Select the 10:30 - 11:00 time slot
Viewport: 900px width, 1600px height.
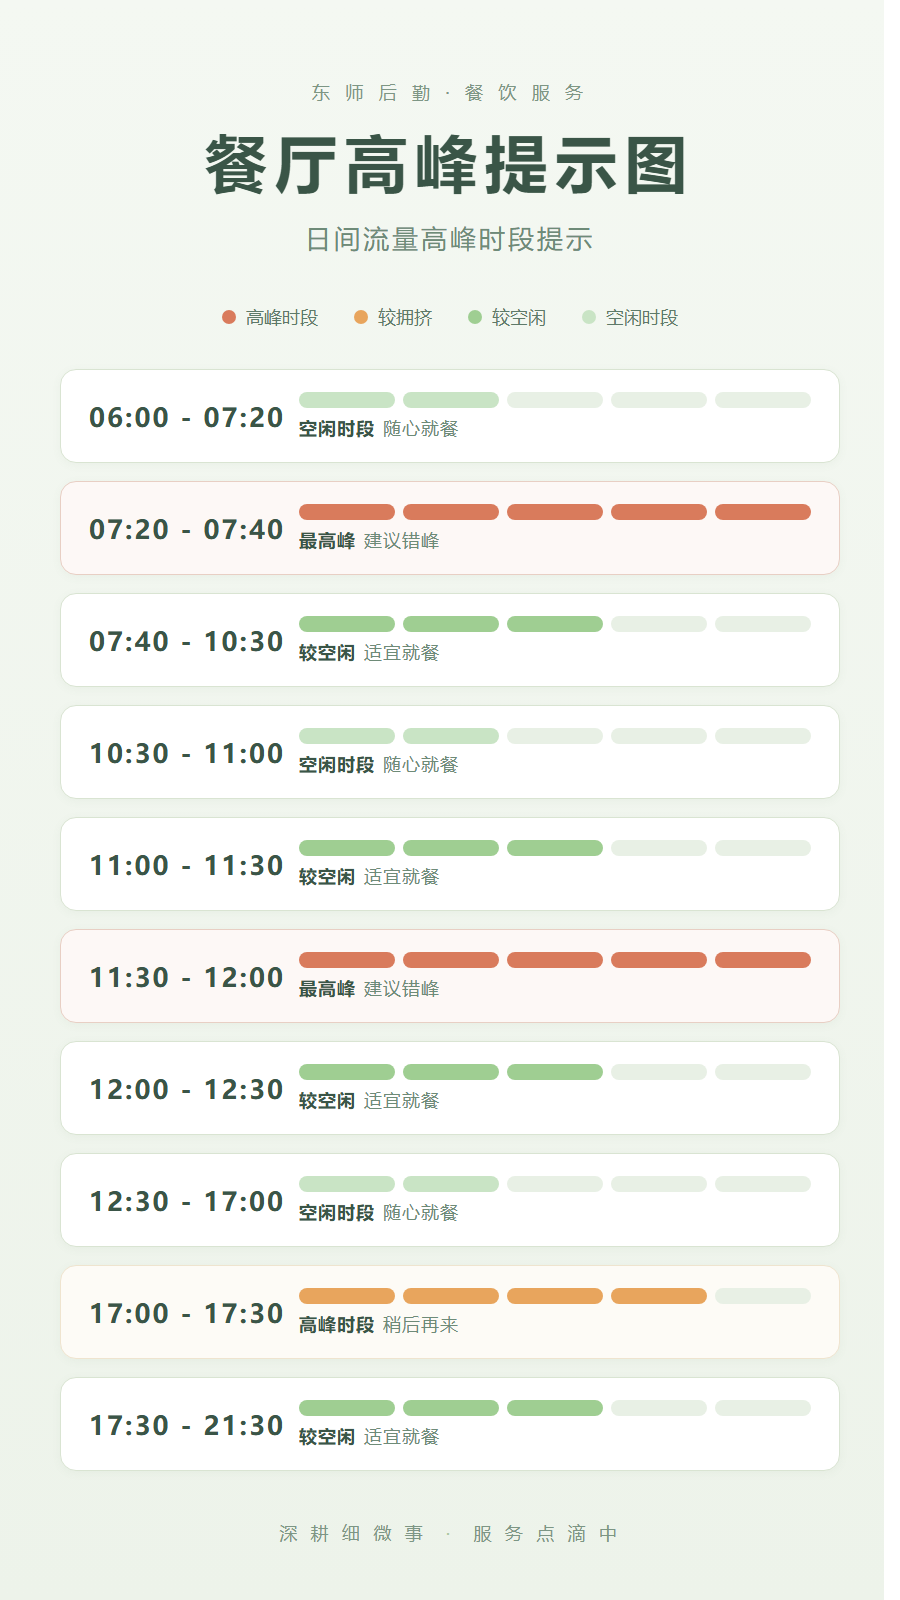[450, 752]
